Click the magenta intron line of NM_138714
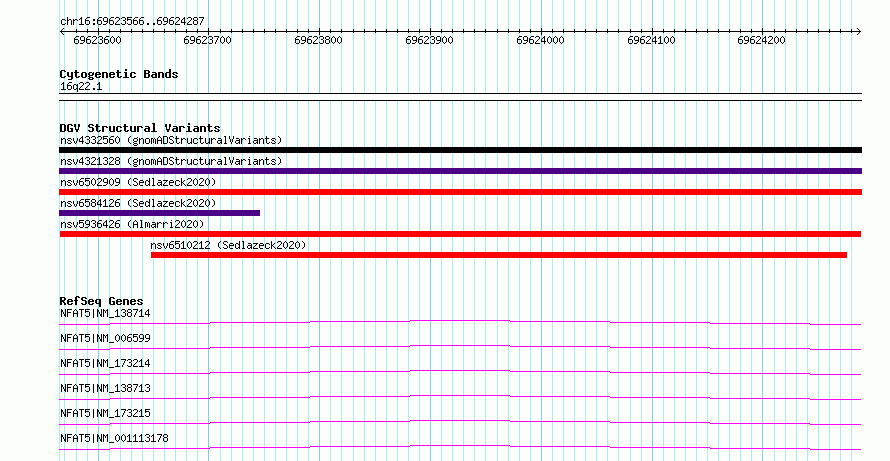 tap(460, 322)
